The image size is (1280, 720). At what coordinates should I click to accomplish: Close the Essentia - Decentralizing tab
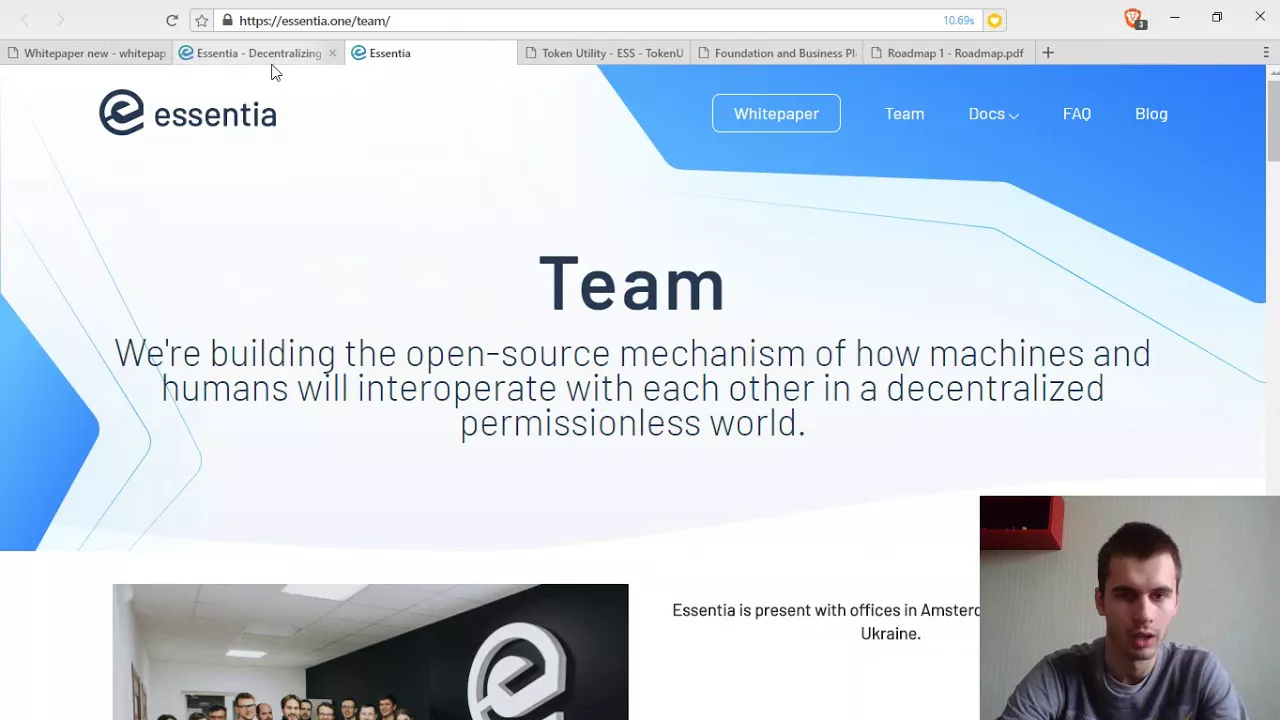click(x=332, y=53)
